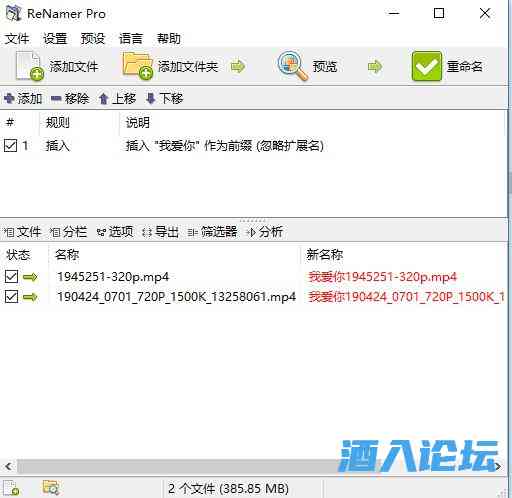This screenshot has width=512, height=498.
Task: Add a new rule with 添加
Action: tap(23, 98)
